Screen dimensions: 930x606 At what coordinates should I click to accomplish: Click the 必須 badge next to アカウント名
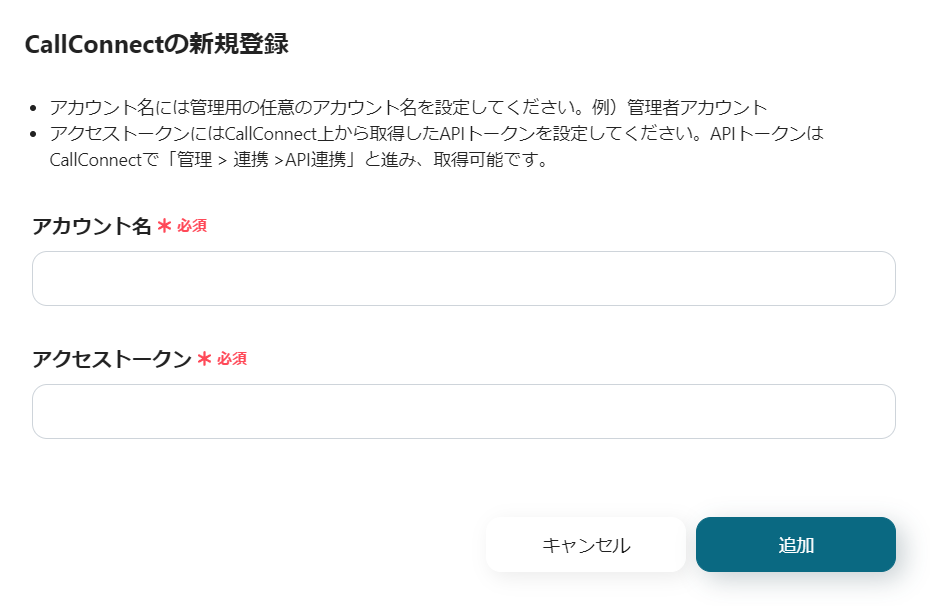[x=192, y=226]
